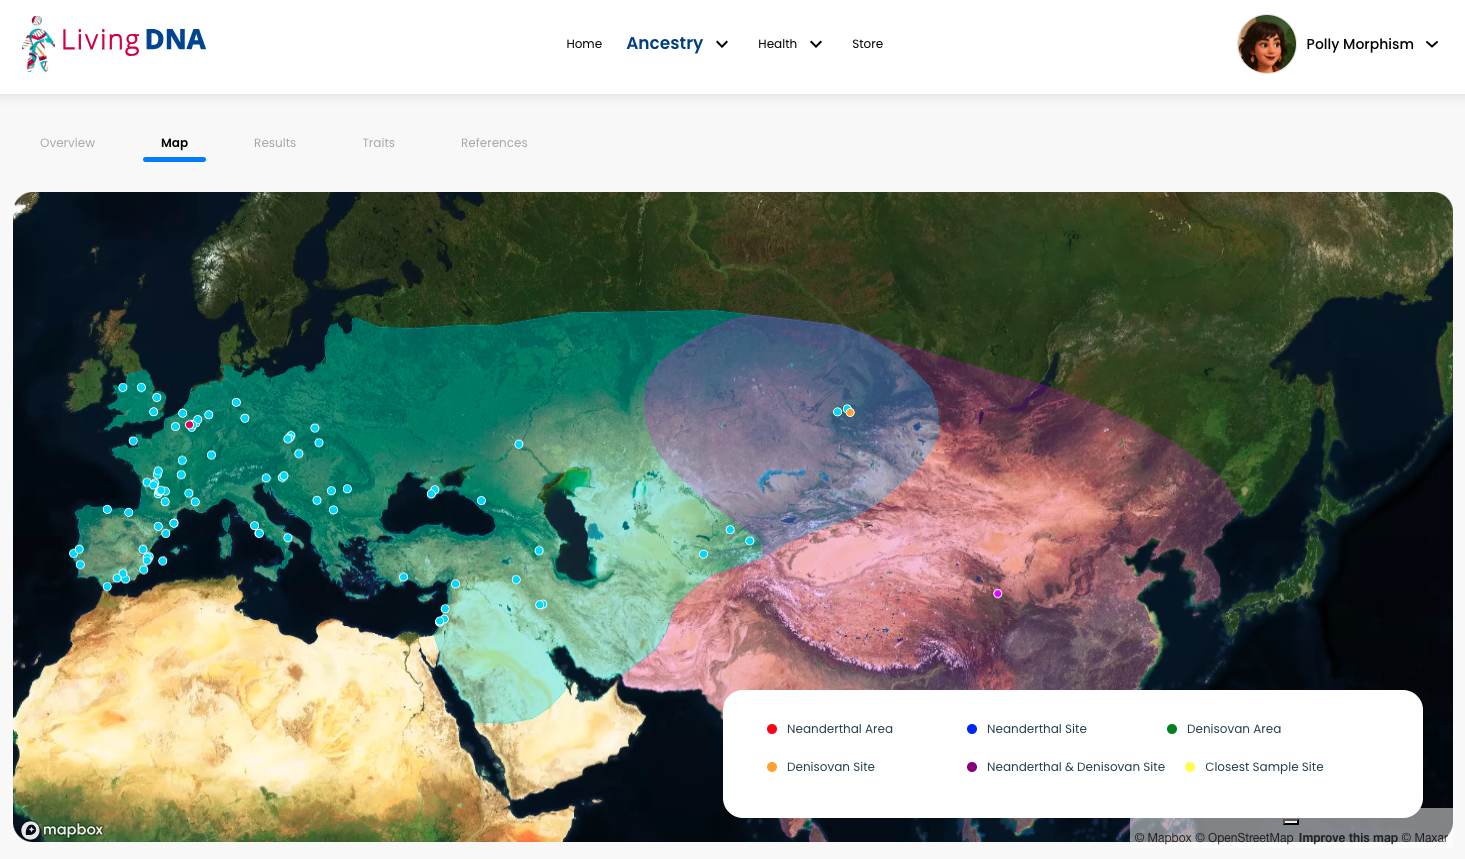
Task: Expand the Health dropdown chevron
Action: point(816,44)
